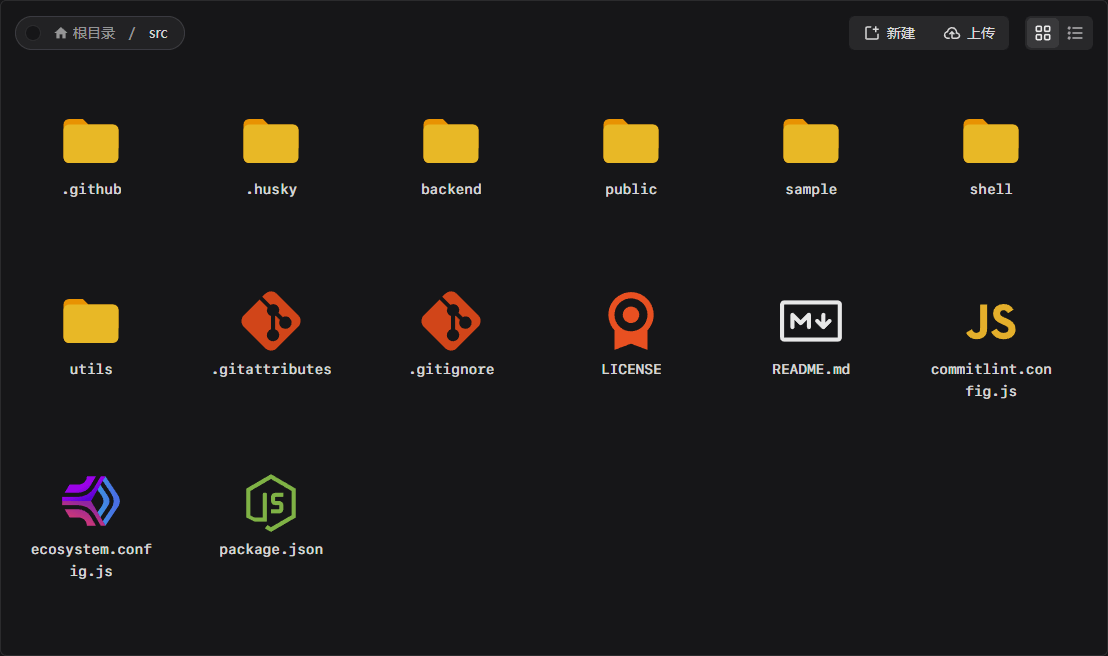Navigate to 根目录 root breadcrumb

[85, 33]
